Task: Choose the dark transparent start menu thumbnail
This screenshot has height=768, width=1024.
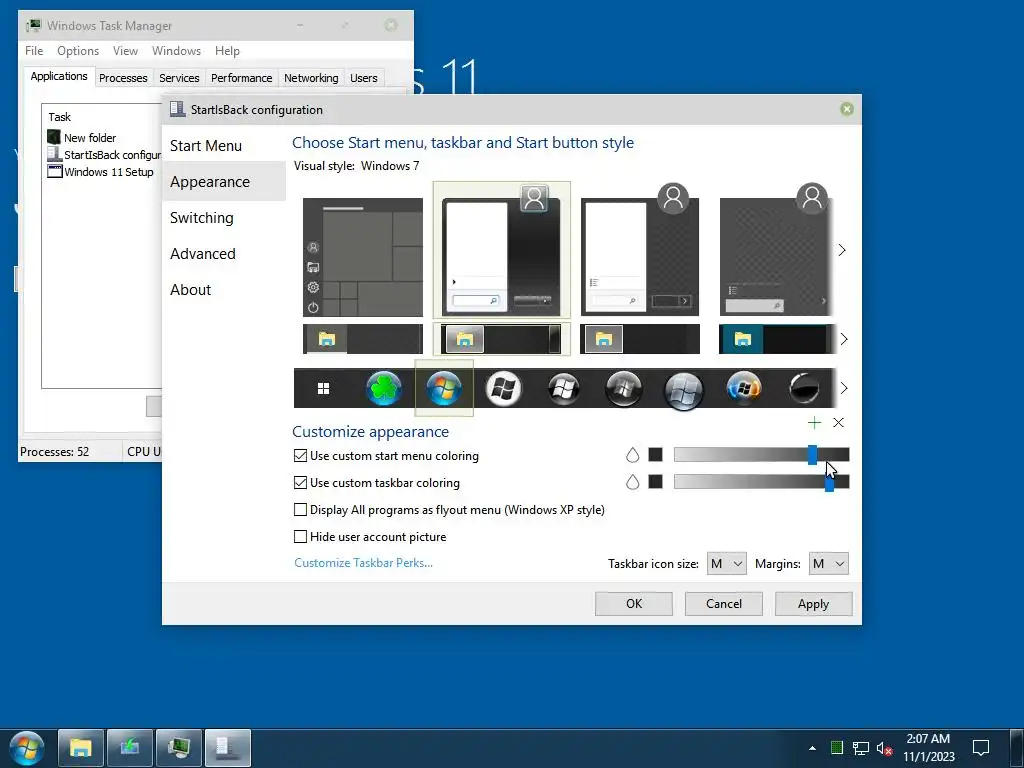Action: coord(776,250)
